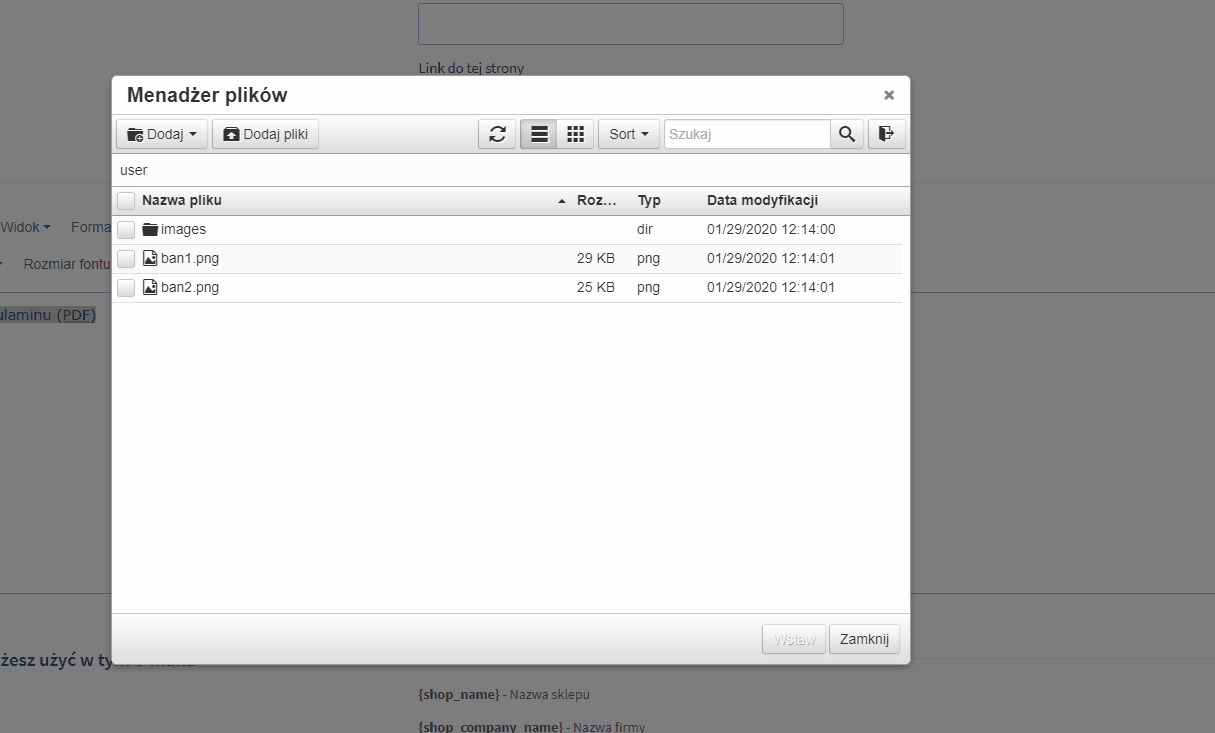Open the Dodaj dropdown menu

coord(162,134)
